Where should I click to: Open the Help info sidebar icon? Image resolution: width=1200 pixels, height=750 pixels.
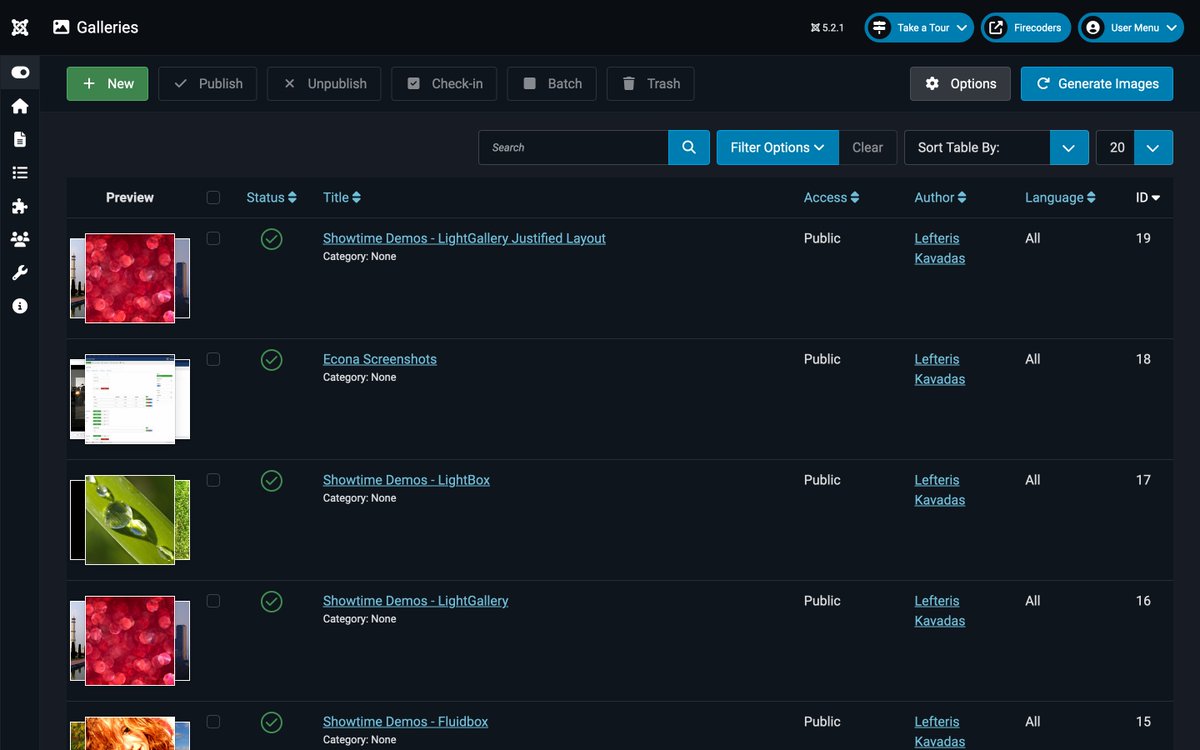(20, 306)
